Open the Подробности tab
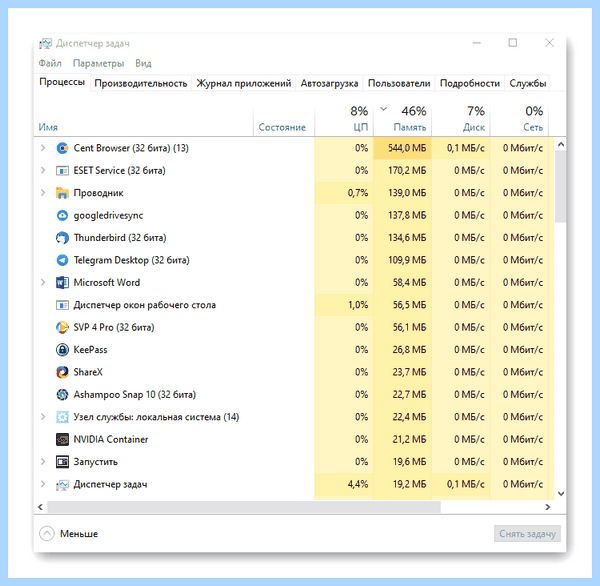The image size is (600, 586). point(470,83)
